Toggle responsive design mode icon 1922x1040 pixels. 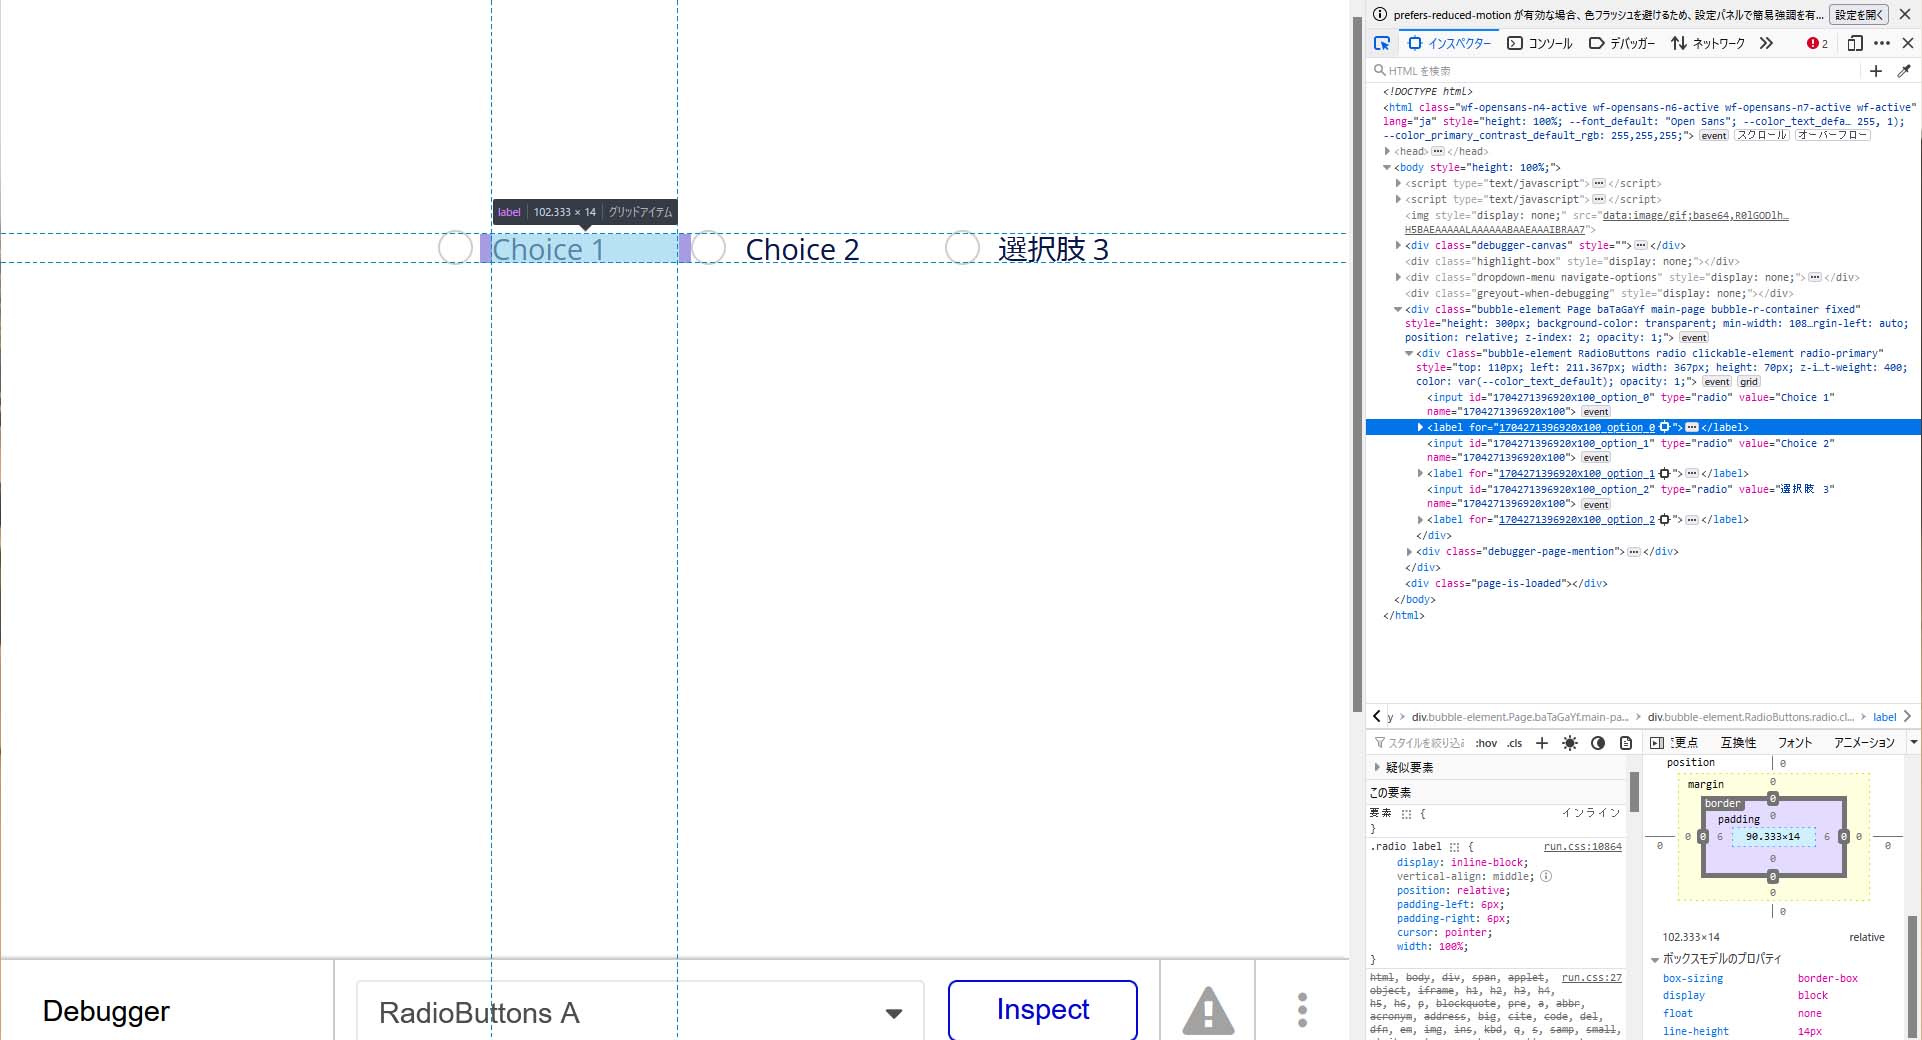[x=1855, y=43]
